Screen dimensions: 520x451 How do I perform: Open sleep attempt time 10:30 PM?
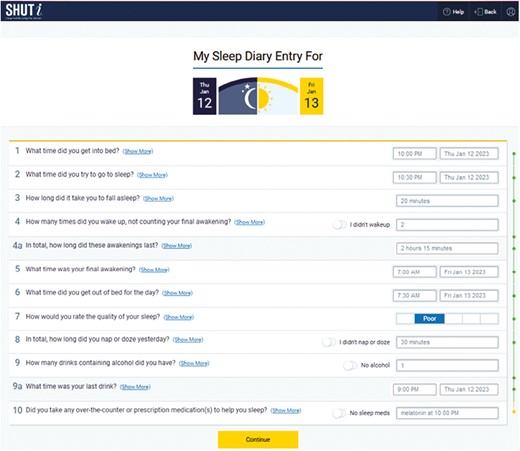[414, 178]
